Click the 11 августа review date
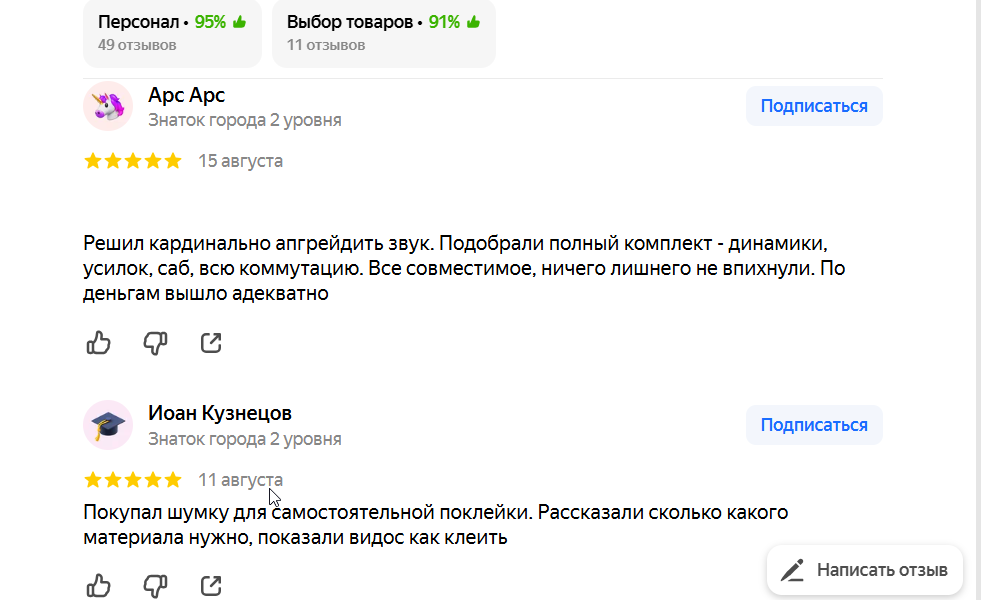This screenshot has width=981, height=600. coord(240,480)
